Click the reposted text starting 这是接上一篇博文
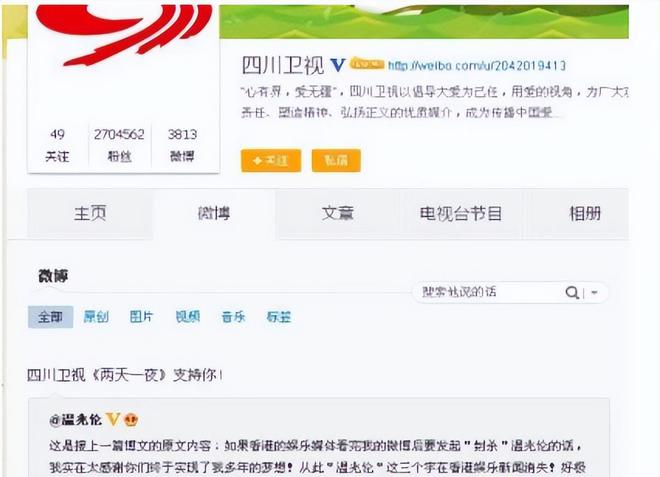Screen dimensions: 660x477 tap(317, 456)
